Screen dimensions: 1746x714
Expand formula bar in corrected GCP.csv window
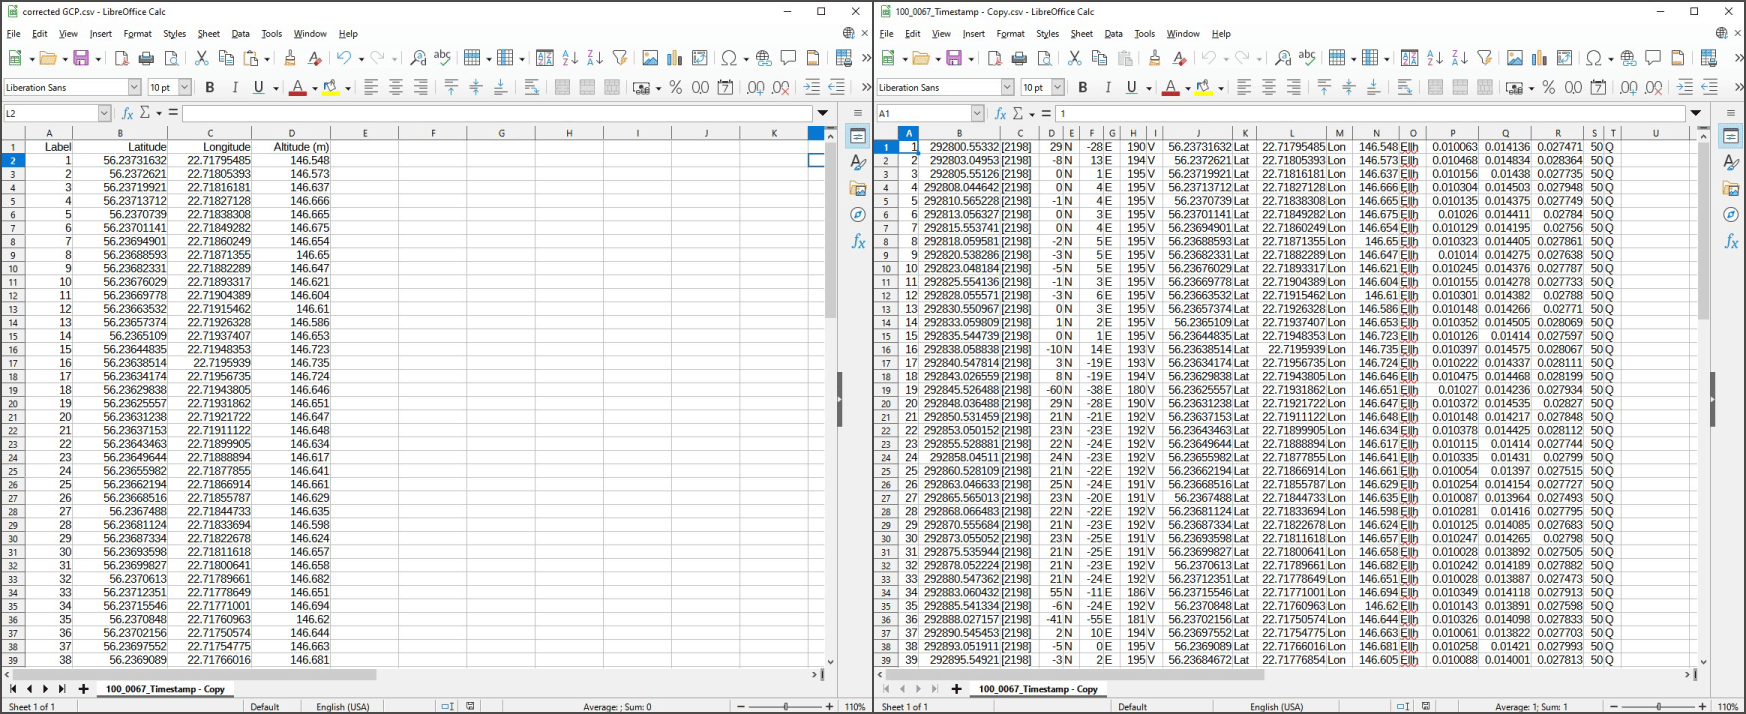click(823, 113)
